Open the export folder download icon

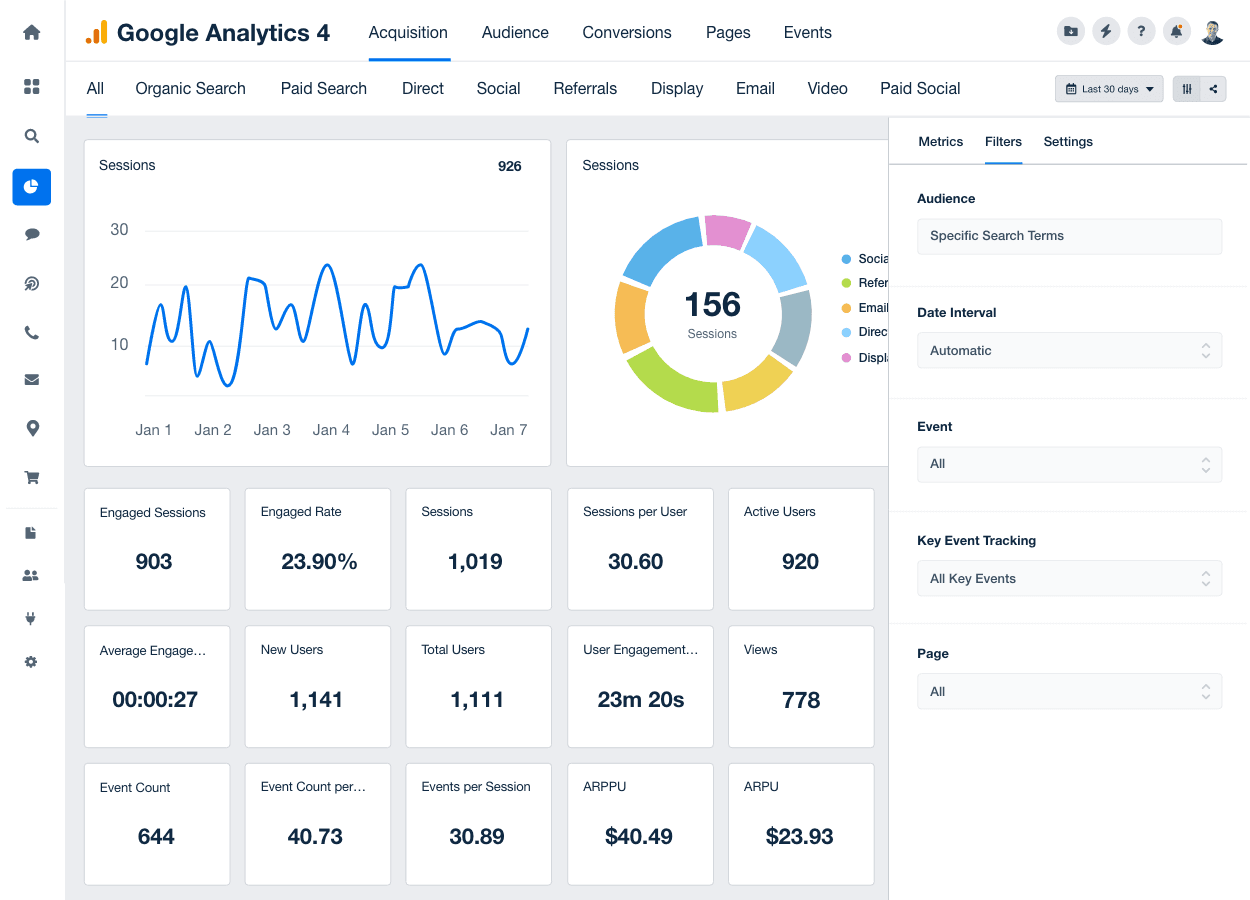coord(1070,31)
